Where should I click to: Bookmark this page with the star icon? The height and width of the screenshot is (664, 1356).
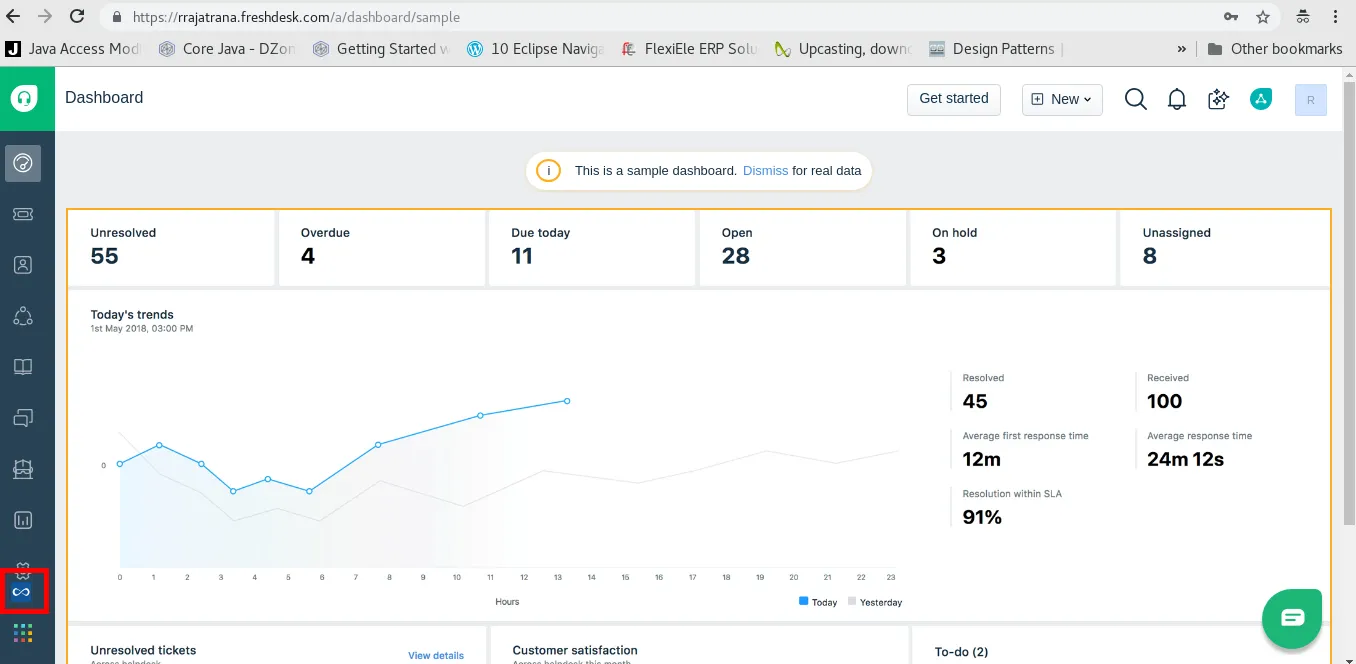click(1263, 17)
